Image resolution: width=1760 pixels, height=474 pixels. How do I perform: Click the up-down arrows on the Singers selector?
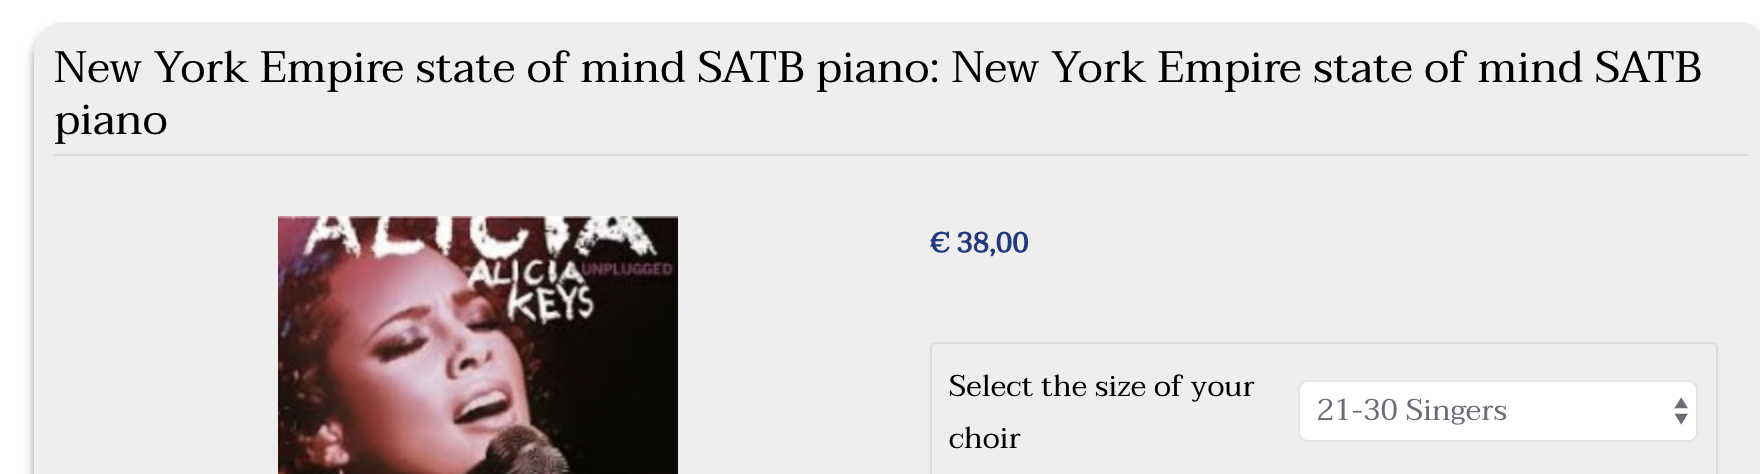tap(1680, 411)
